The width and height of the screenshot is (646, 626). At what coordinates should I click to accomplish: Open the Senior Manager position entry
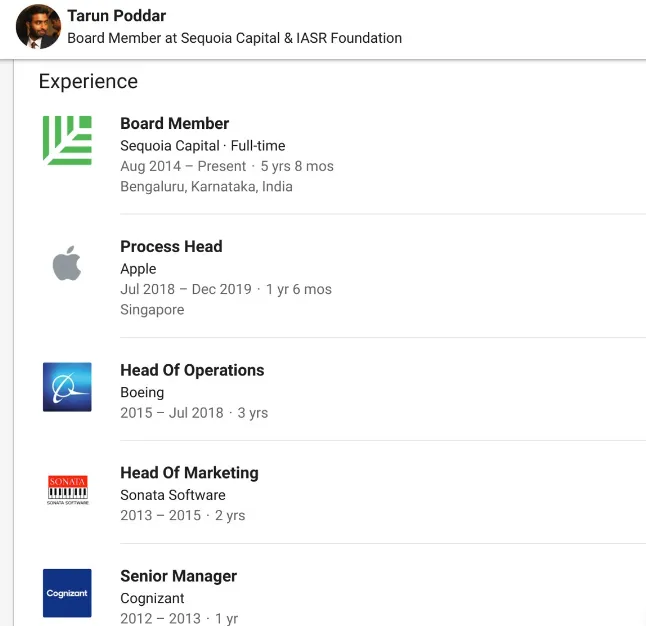pos(178,576)
